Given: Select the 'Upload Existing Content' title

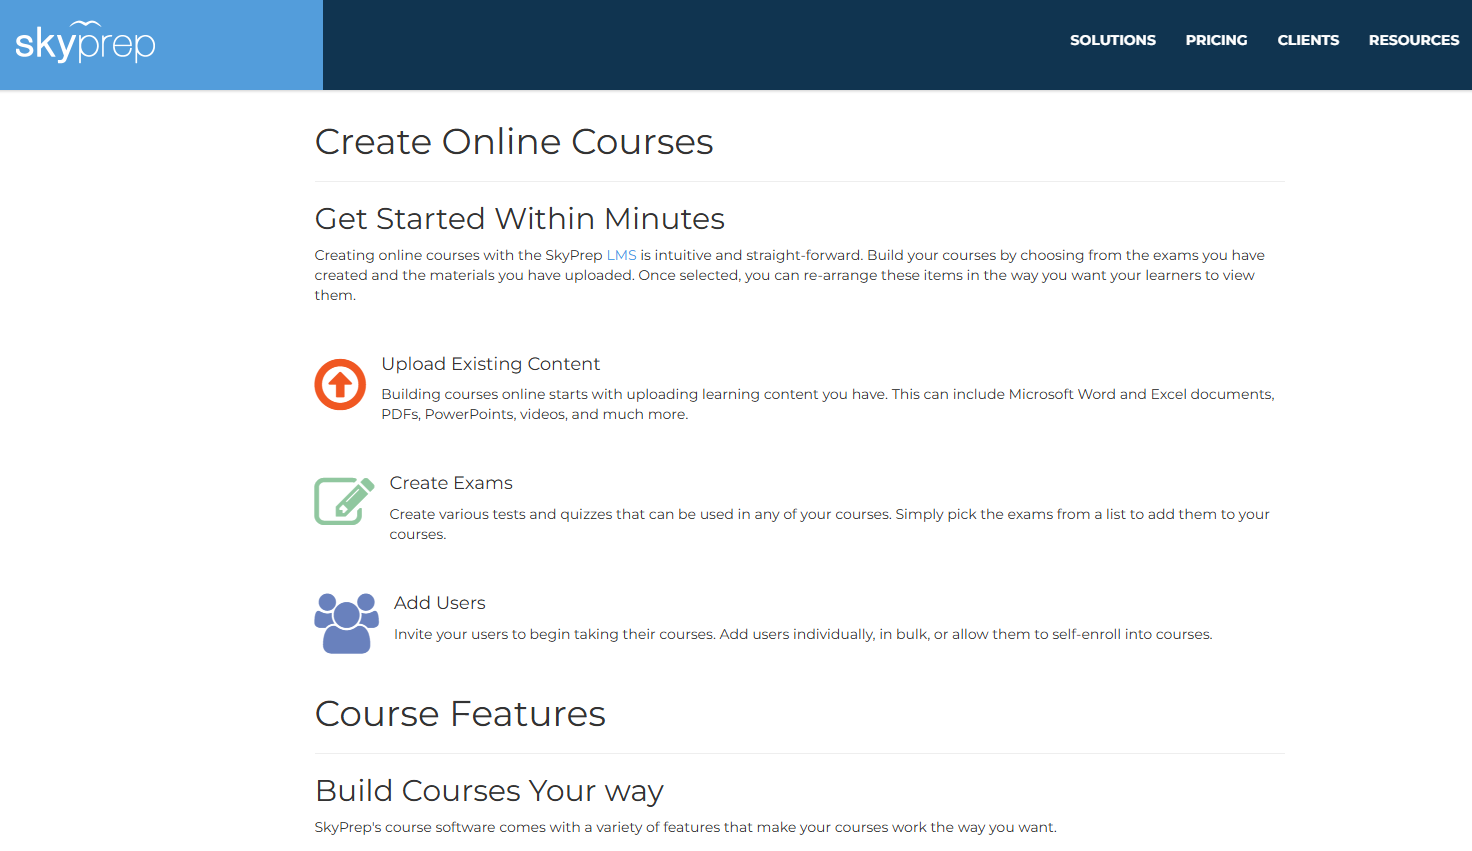Looking at the screenshot, I should (x=490, y=364).
